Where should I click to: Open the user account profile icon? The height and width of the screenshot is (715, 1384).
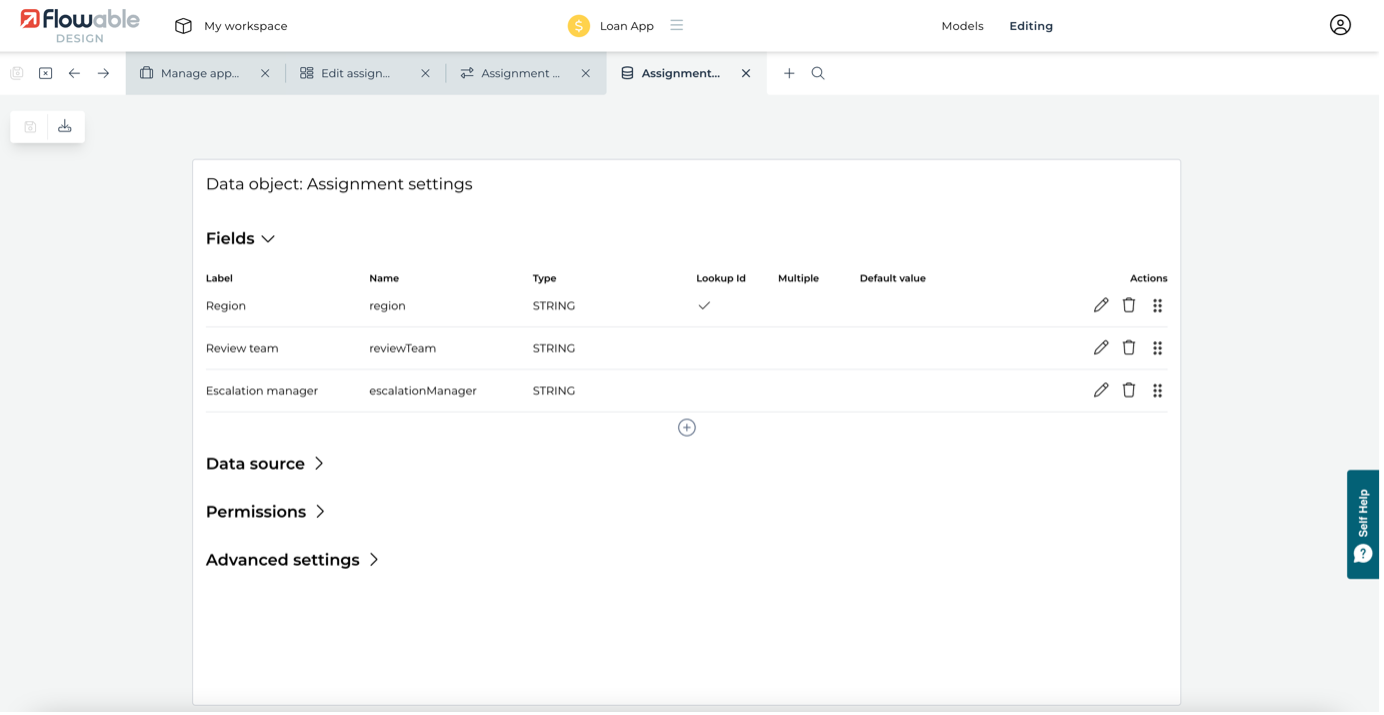click(x=1340, y=26)
